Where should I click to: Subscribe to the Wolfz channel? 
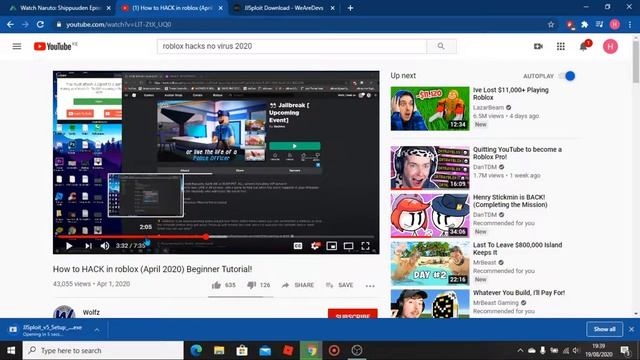[353, 314]
